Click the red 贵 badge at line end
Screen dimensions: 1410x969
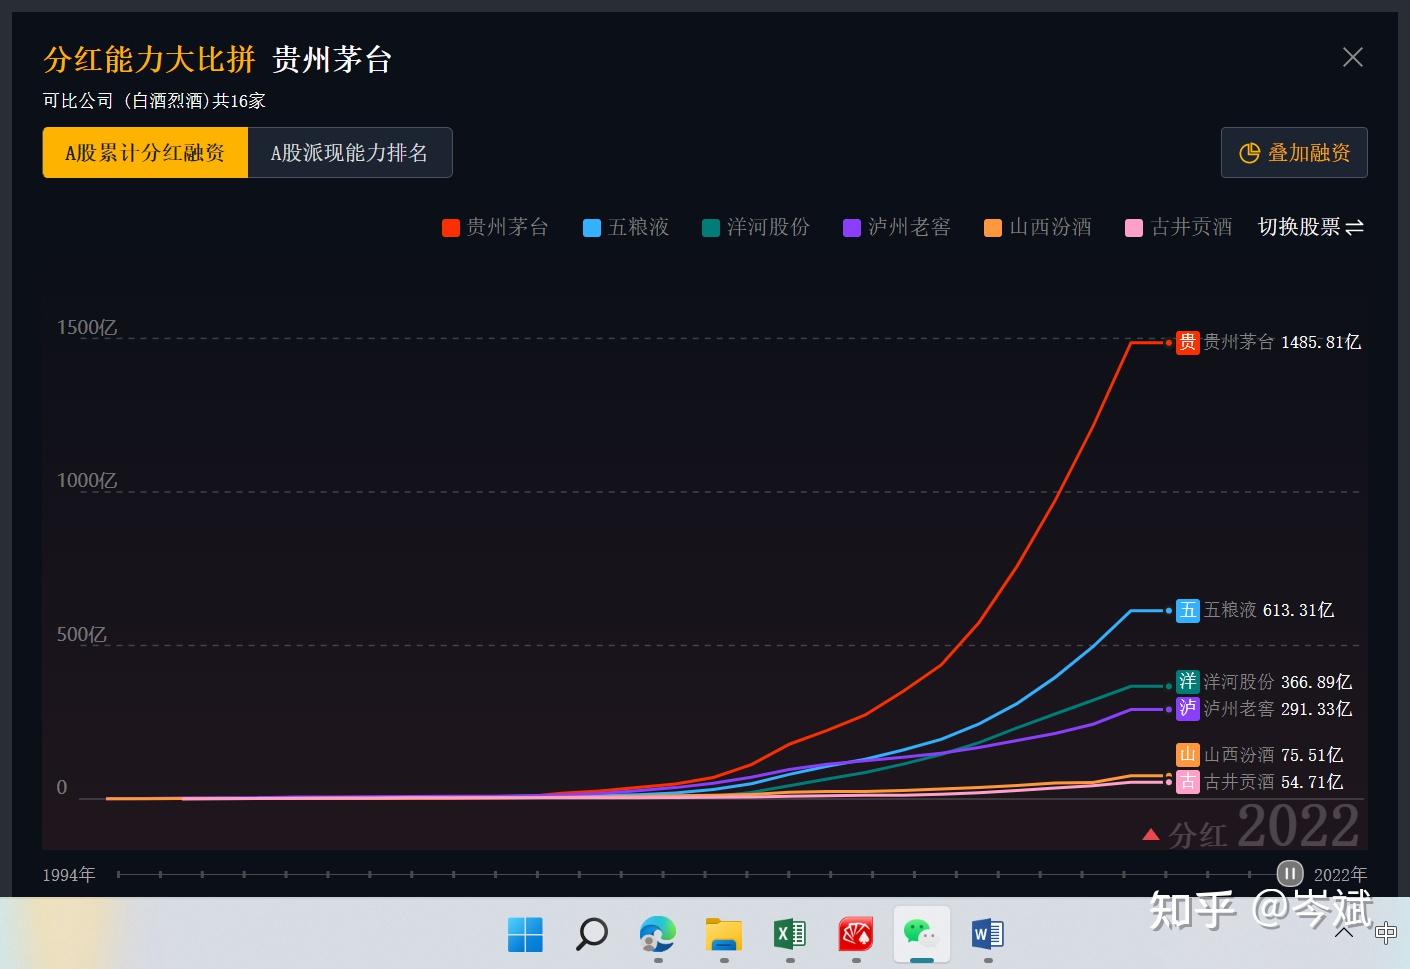tap(1188, 343)
